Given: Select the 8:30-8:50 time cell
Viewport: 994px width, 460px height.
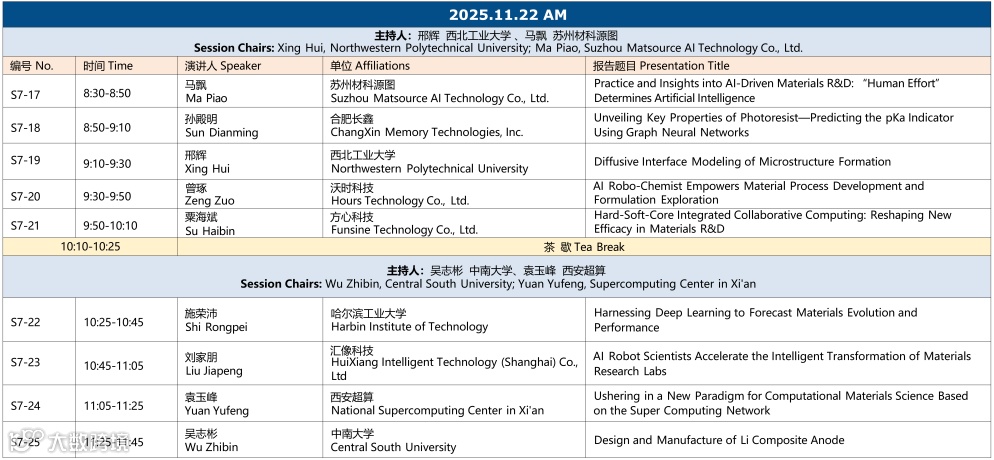Looking at the screenshot, I should (107, 93).
